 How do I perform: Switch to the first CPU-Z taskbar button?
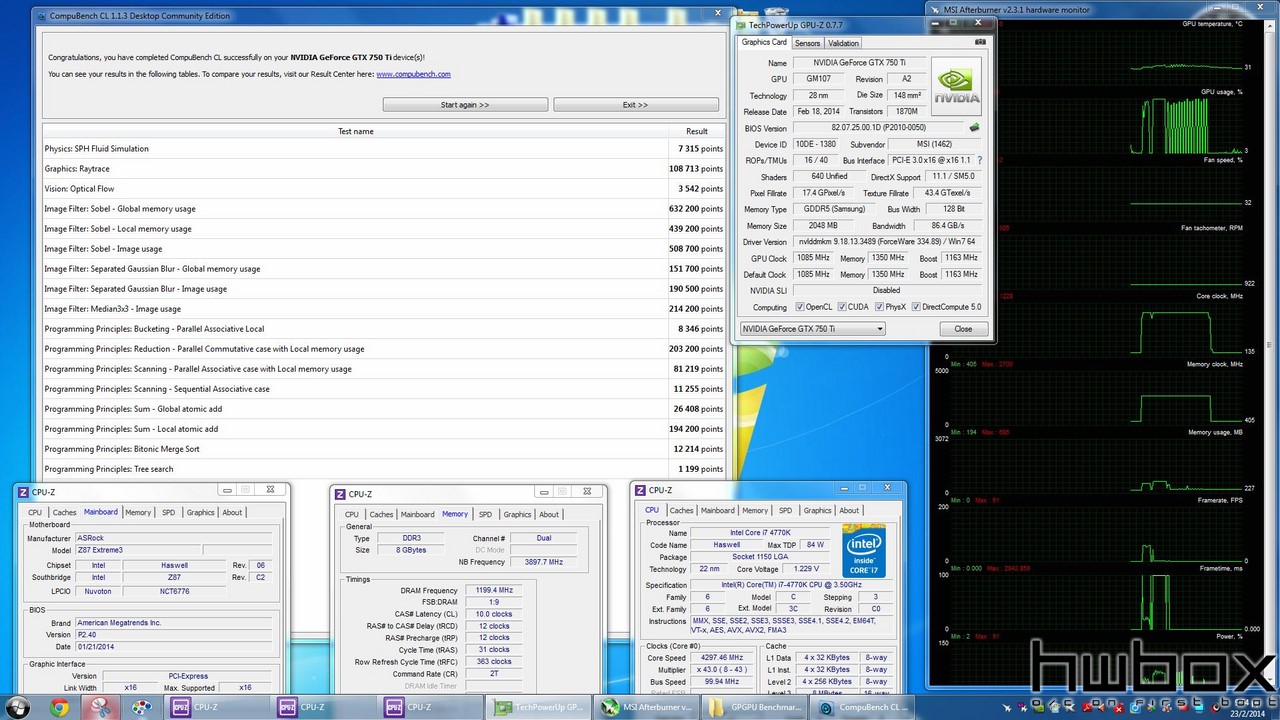[x=215, y=708]
